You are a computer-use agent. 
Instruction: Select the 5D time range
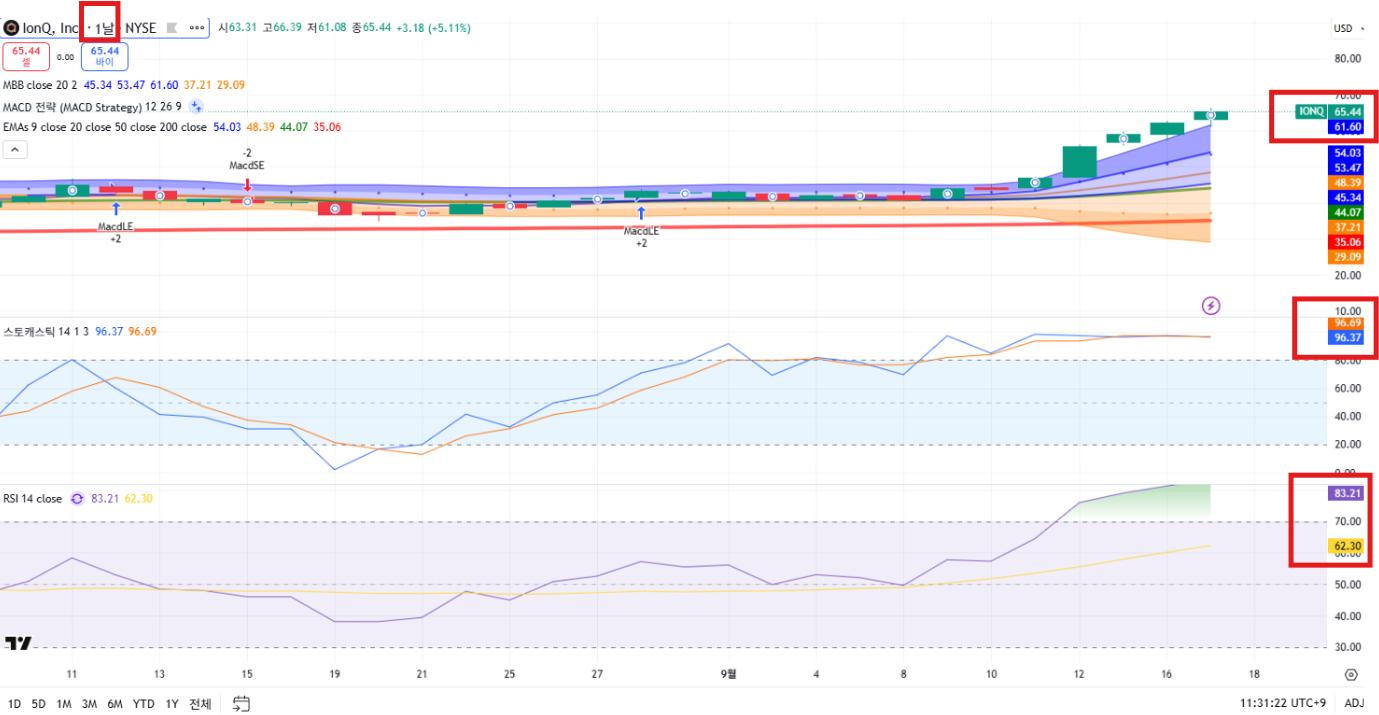(x=38, y=704)
